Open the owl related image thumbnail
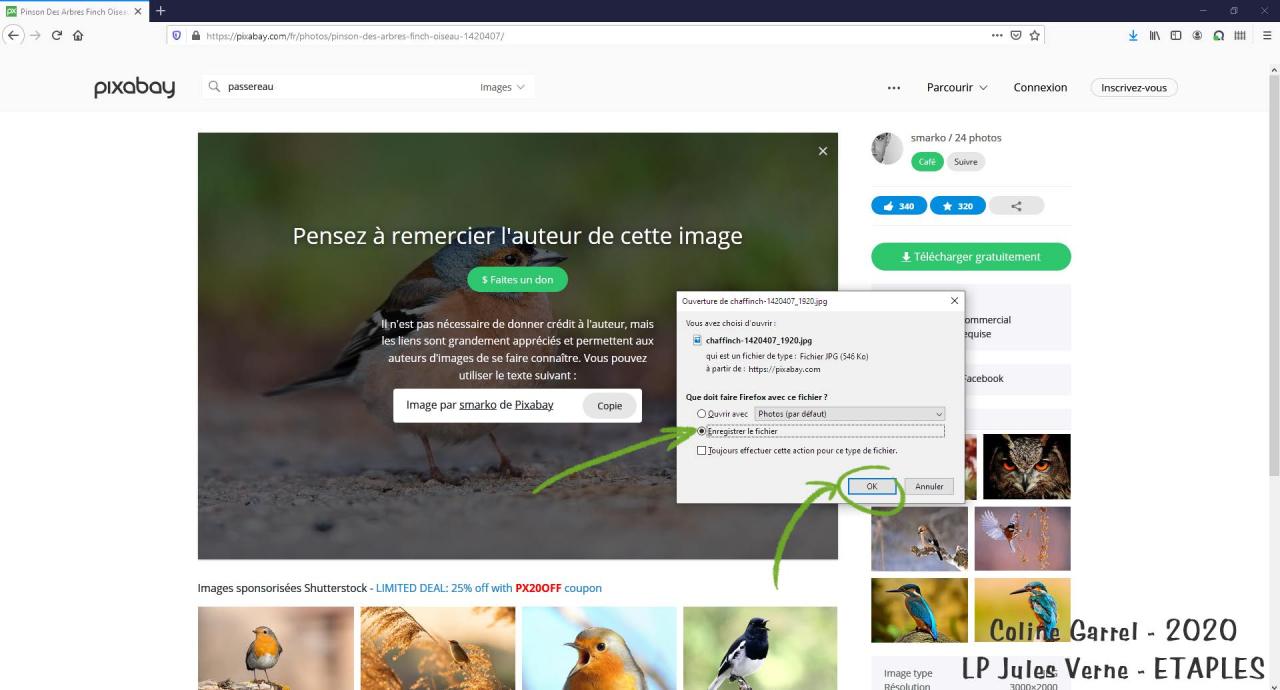The height and width of the screenshot is (690, 1280). (x=1027, y=466)
